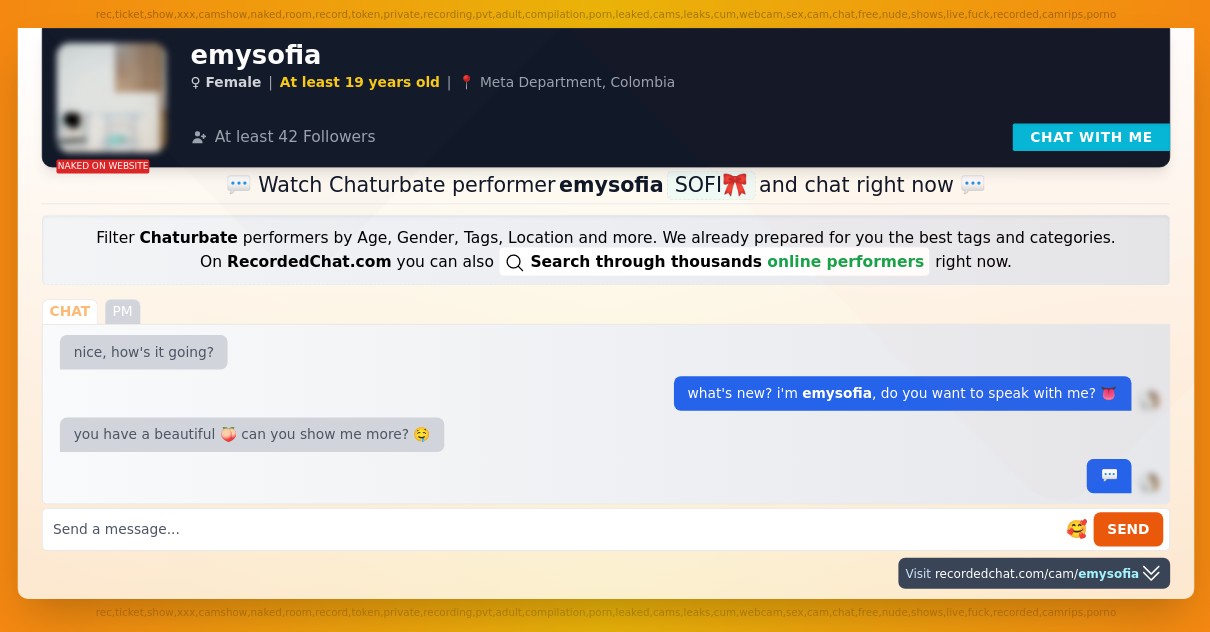Click the 'nice, how's it going?' message
This screenshot has width=1210, height=632.
pos(144,352)
